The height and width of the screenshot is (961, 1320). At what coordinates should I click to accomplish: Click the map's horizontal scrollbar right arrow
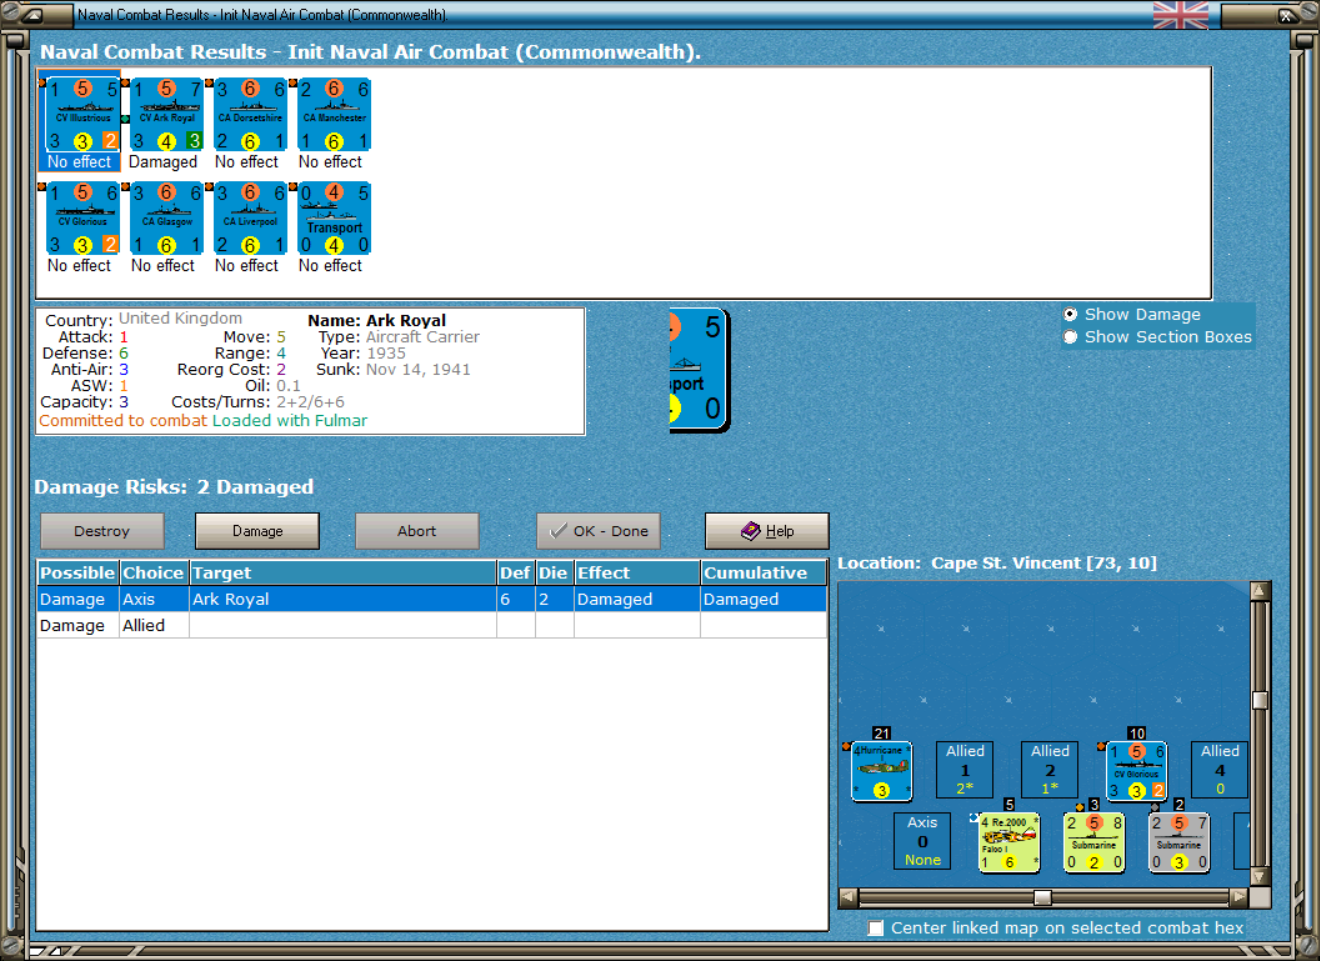click(x=1239, y=897)
